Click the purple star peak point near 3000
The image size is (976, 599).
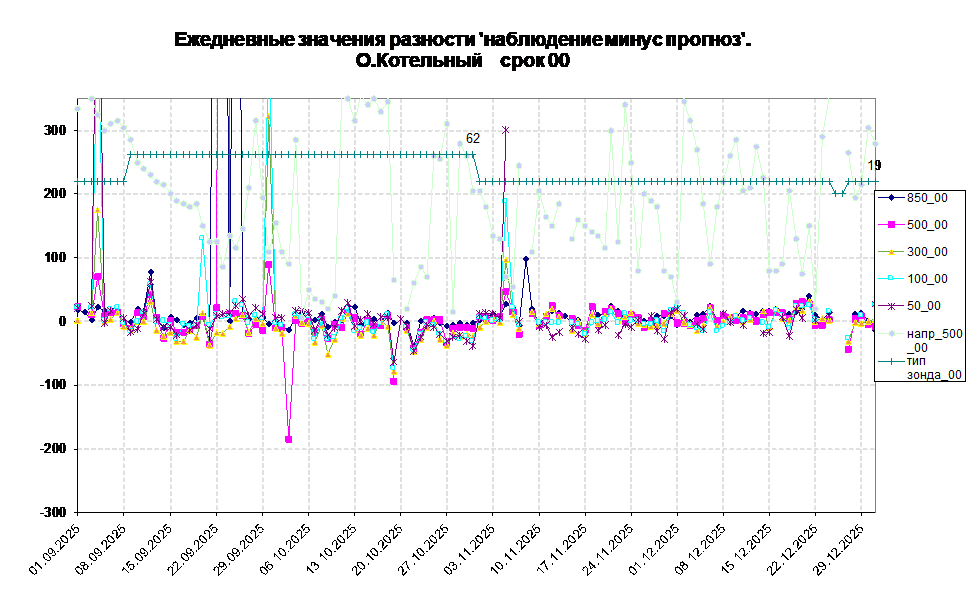505,129
